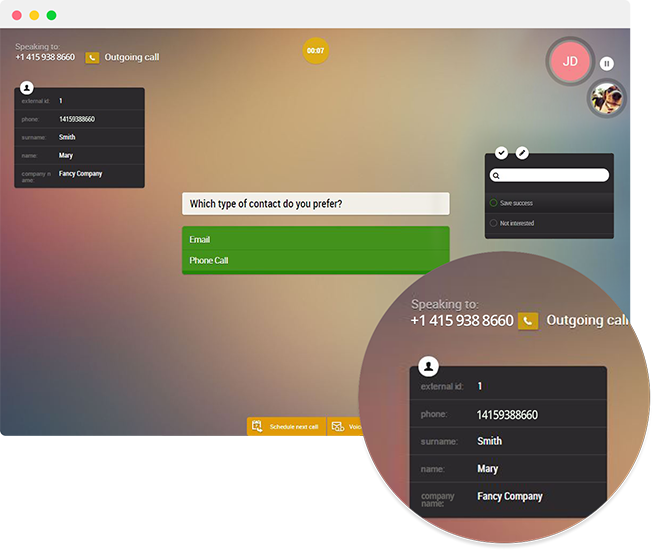Click the calendar icon on Schedule next call

(x=258, y=427)
